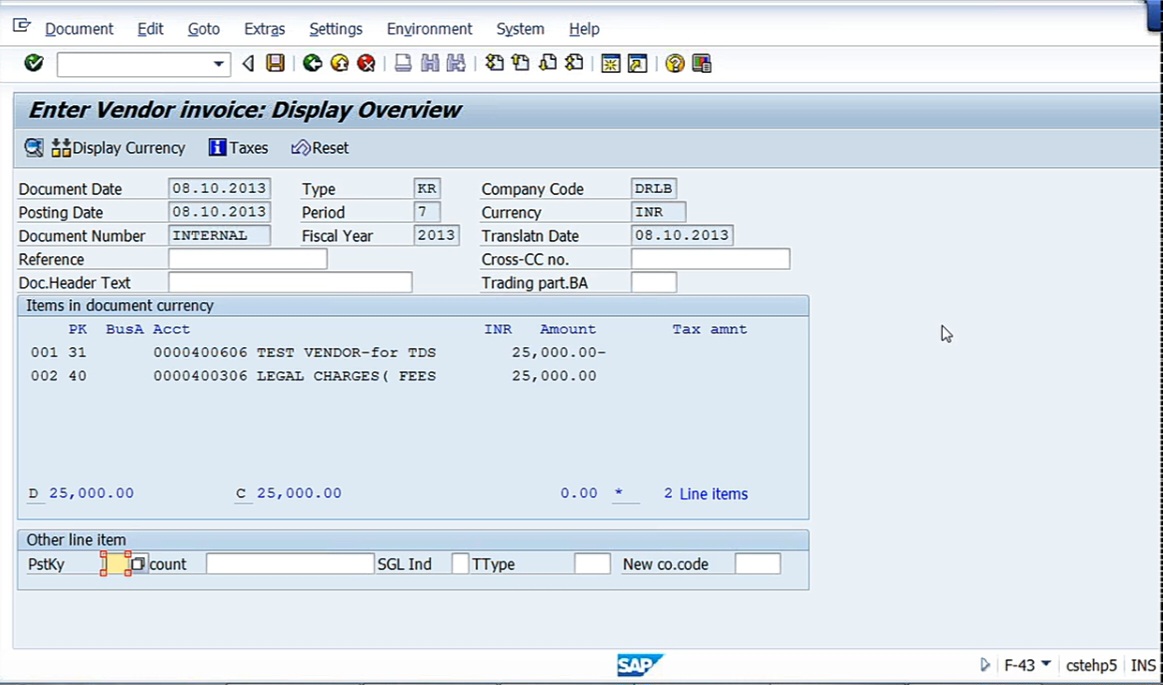Save the document with floppy icon
Screen dimensions: 1163x685
coord(275,63)
